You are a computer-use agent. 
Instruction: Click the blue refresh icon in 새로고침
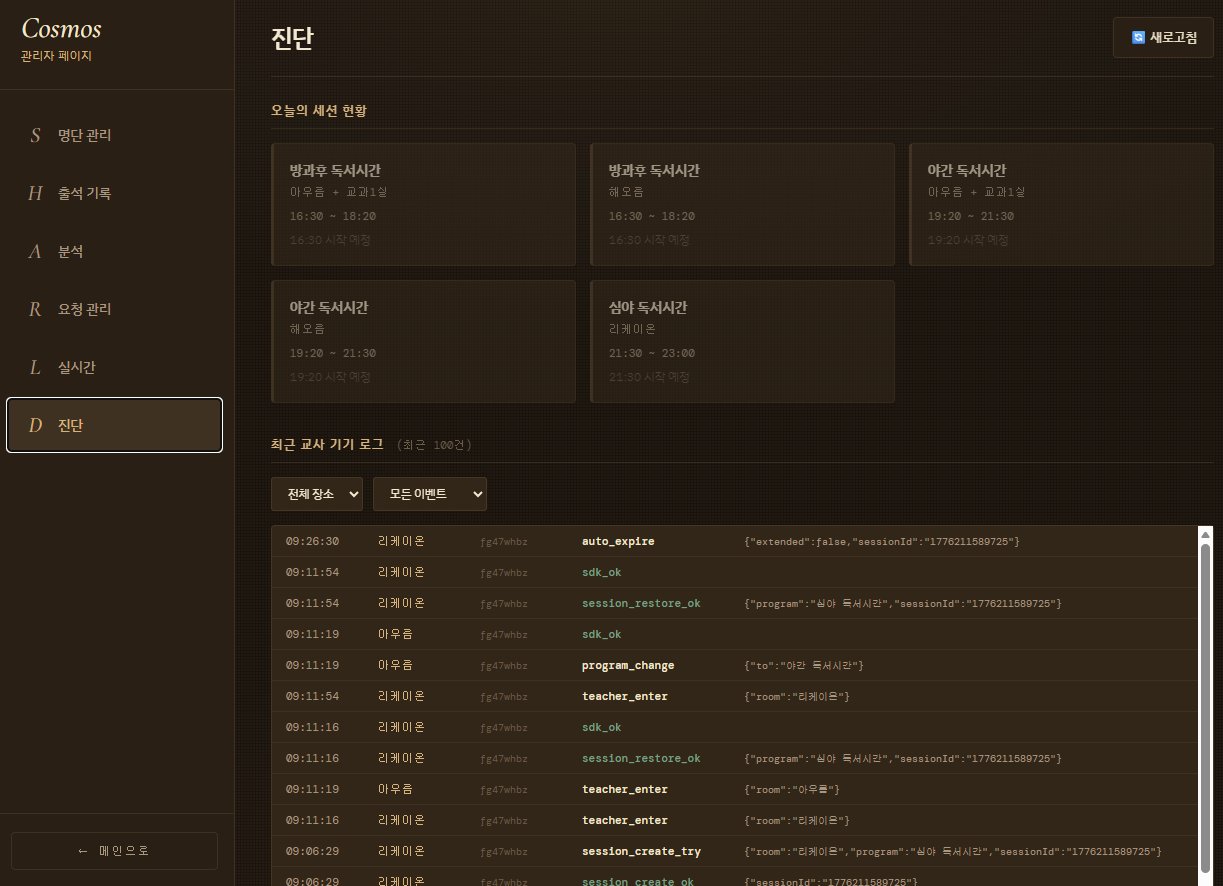tap(1138, 37)
